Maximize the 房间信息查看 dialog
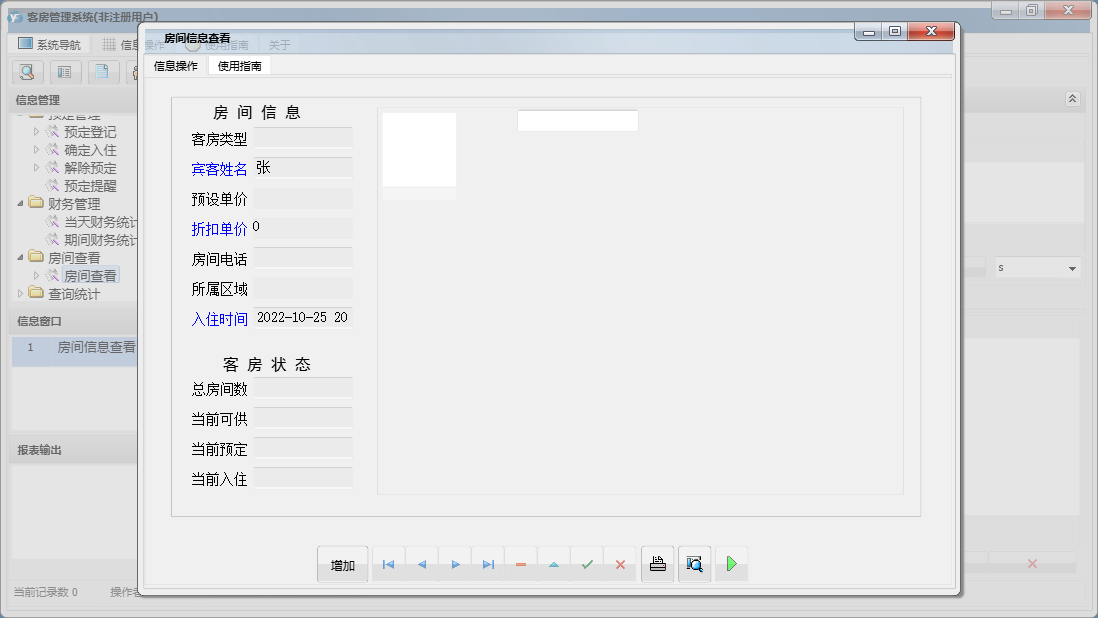The width and height of the screenshot is (1098, 618). pyautogui.click(x=894, y=31)
